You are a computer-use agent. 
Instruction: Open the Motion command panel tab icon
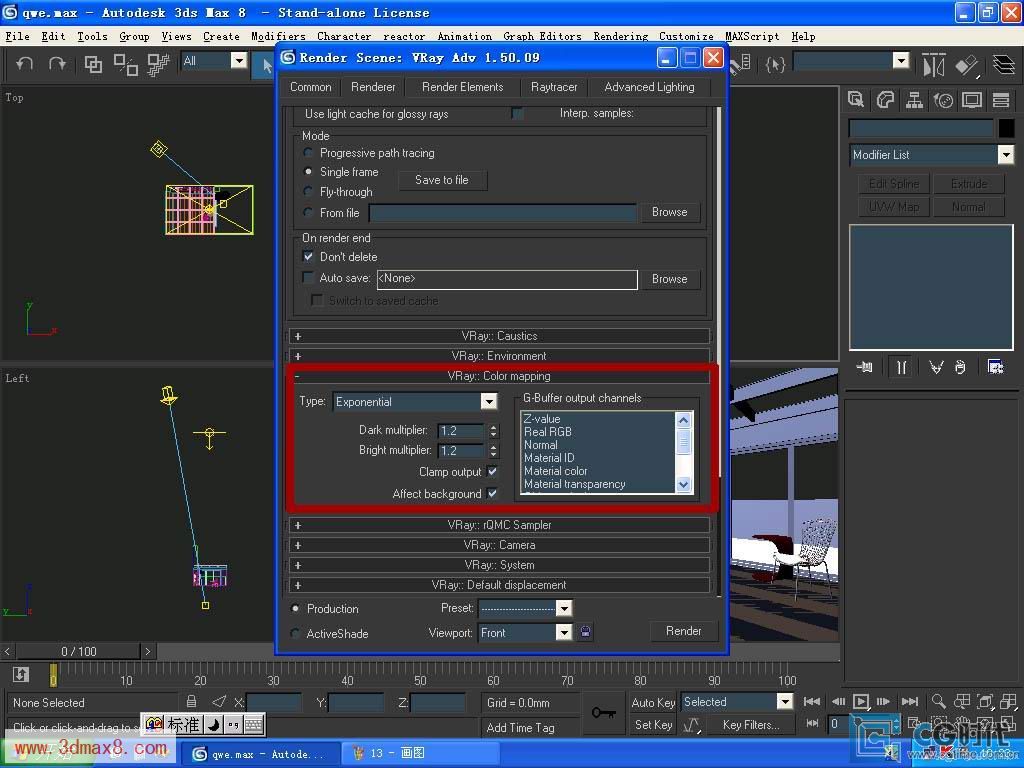[943, 100]
